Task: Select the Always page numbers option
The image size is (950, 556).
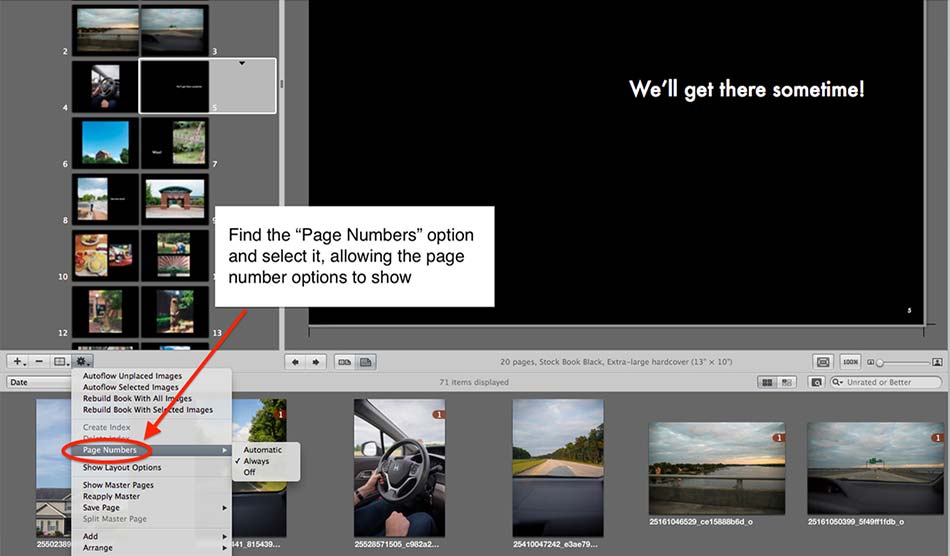Action: [257, 461]
